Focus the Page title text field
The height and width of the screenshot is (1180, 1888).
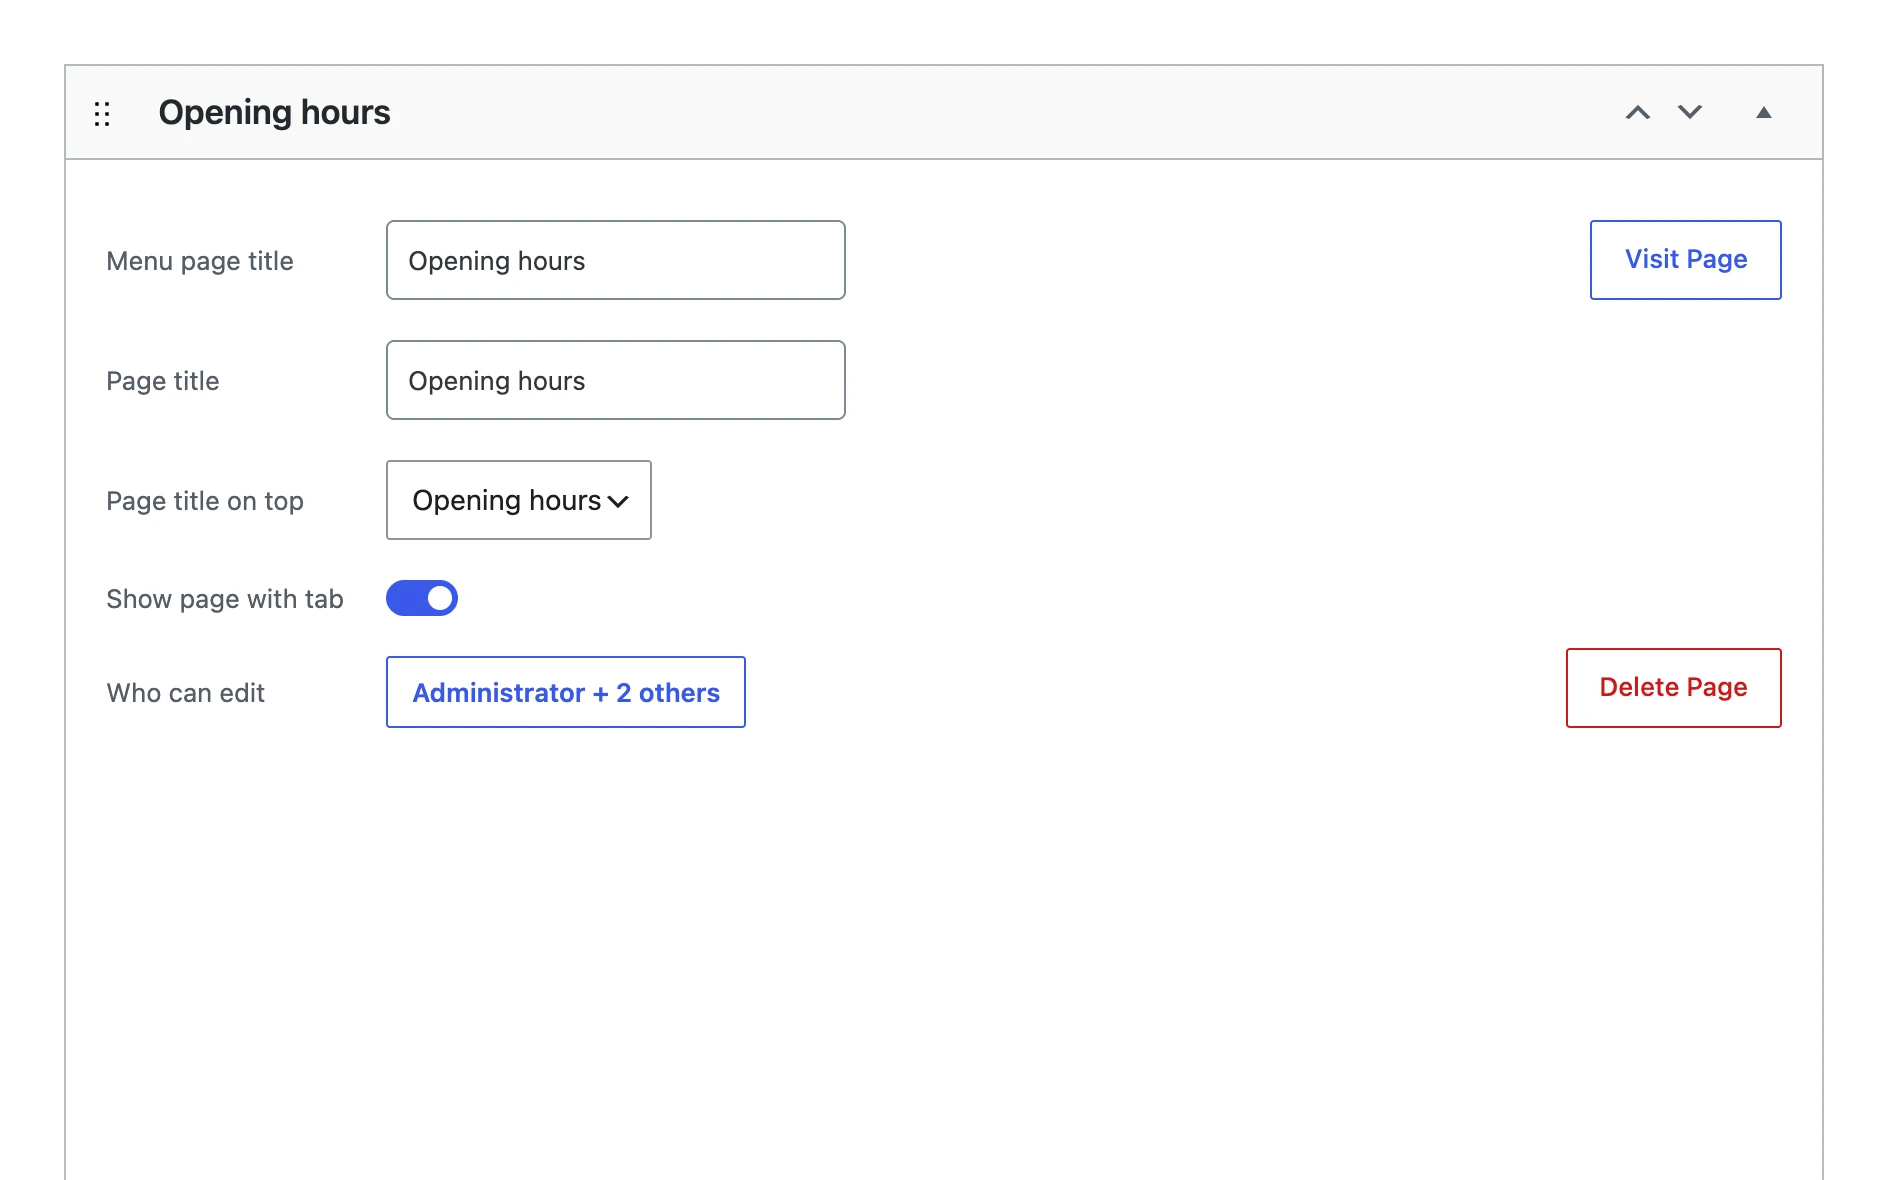616,380
